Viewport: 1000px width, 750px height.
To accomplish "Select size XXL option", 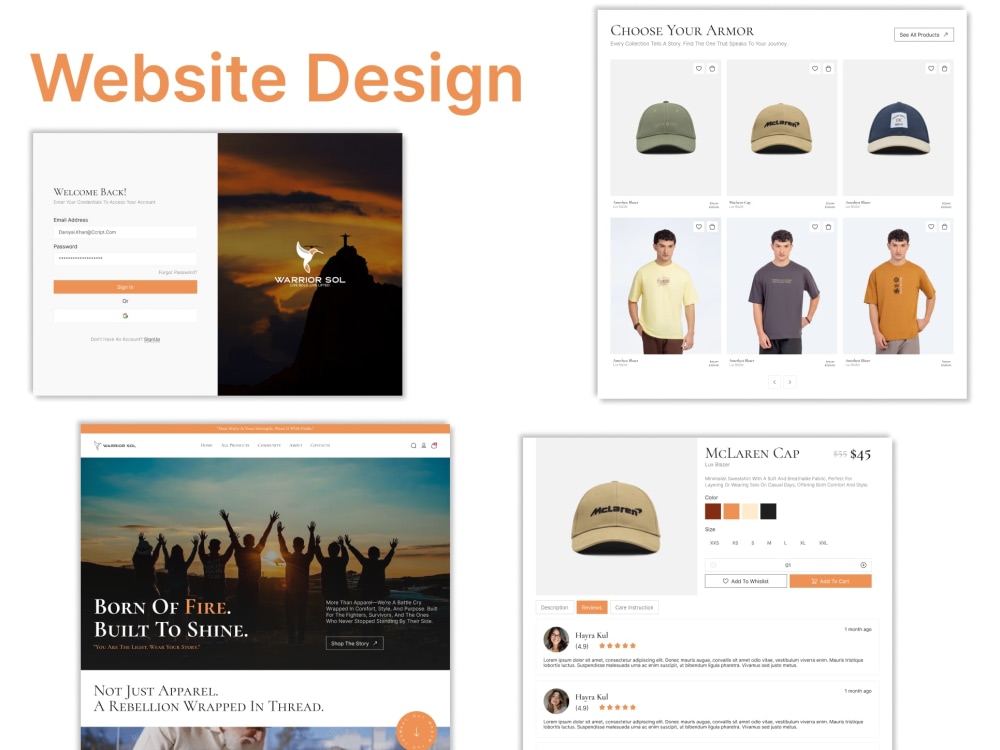I will coord(823,543).
